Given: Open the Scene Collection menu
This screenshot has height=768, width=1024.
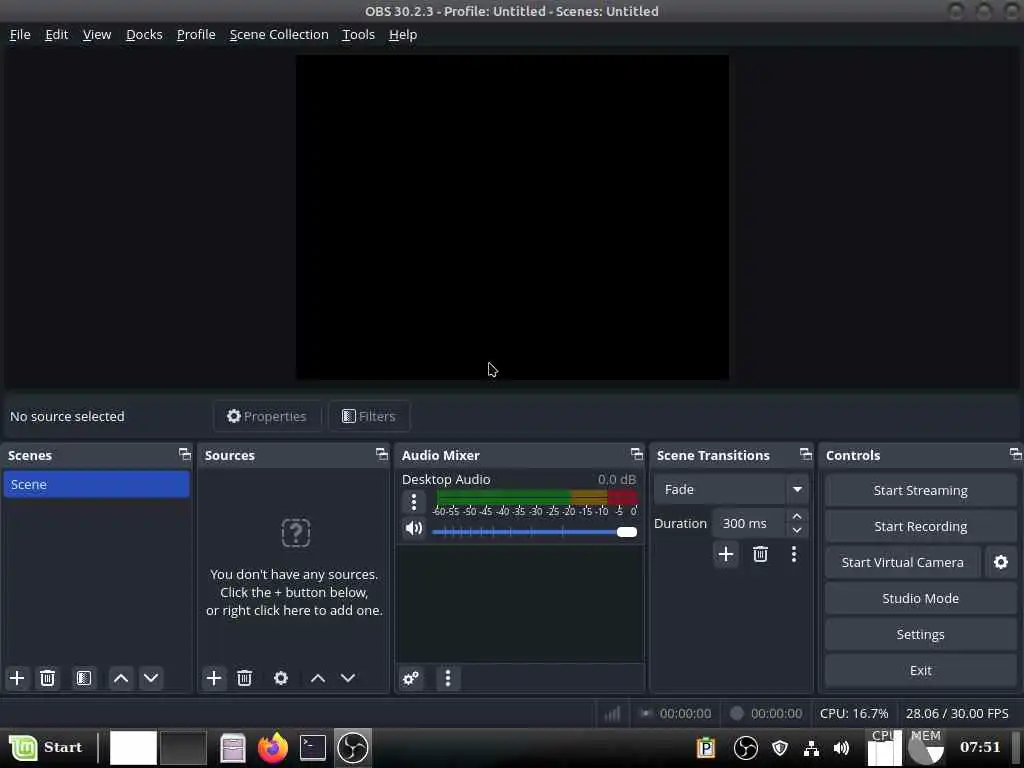Looking at the screenshot, I should tap(279, 35).
